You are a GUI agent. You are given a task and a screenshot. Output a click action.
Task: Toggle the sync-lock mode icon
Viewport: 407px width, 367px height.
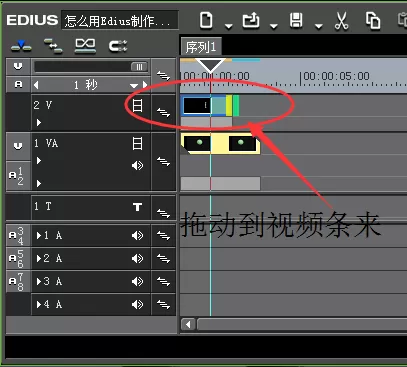(53, 46)
